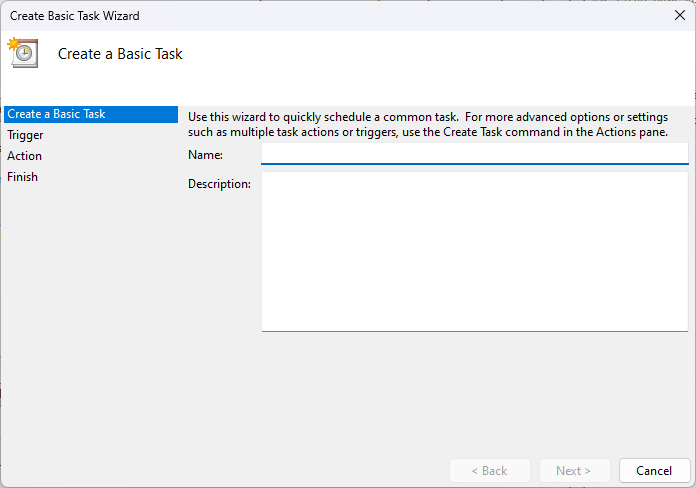696x488 pixels.
Task: Click the Name: field label
Action: (x=205, y=155)
